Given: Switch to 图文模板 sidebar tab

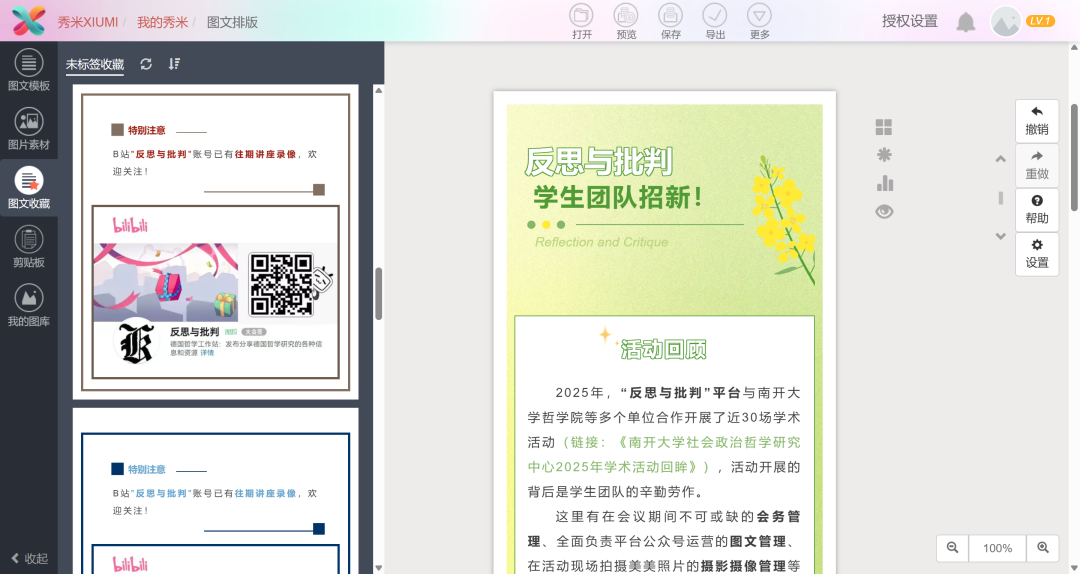Looking at the screenshot, I should coord(28,70).
